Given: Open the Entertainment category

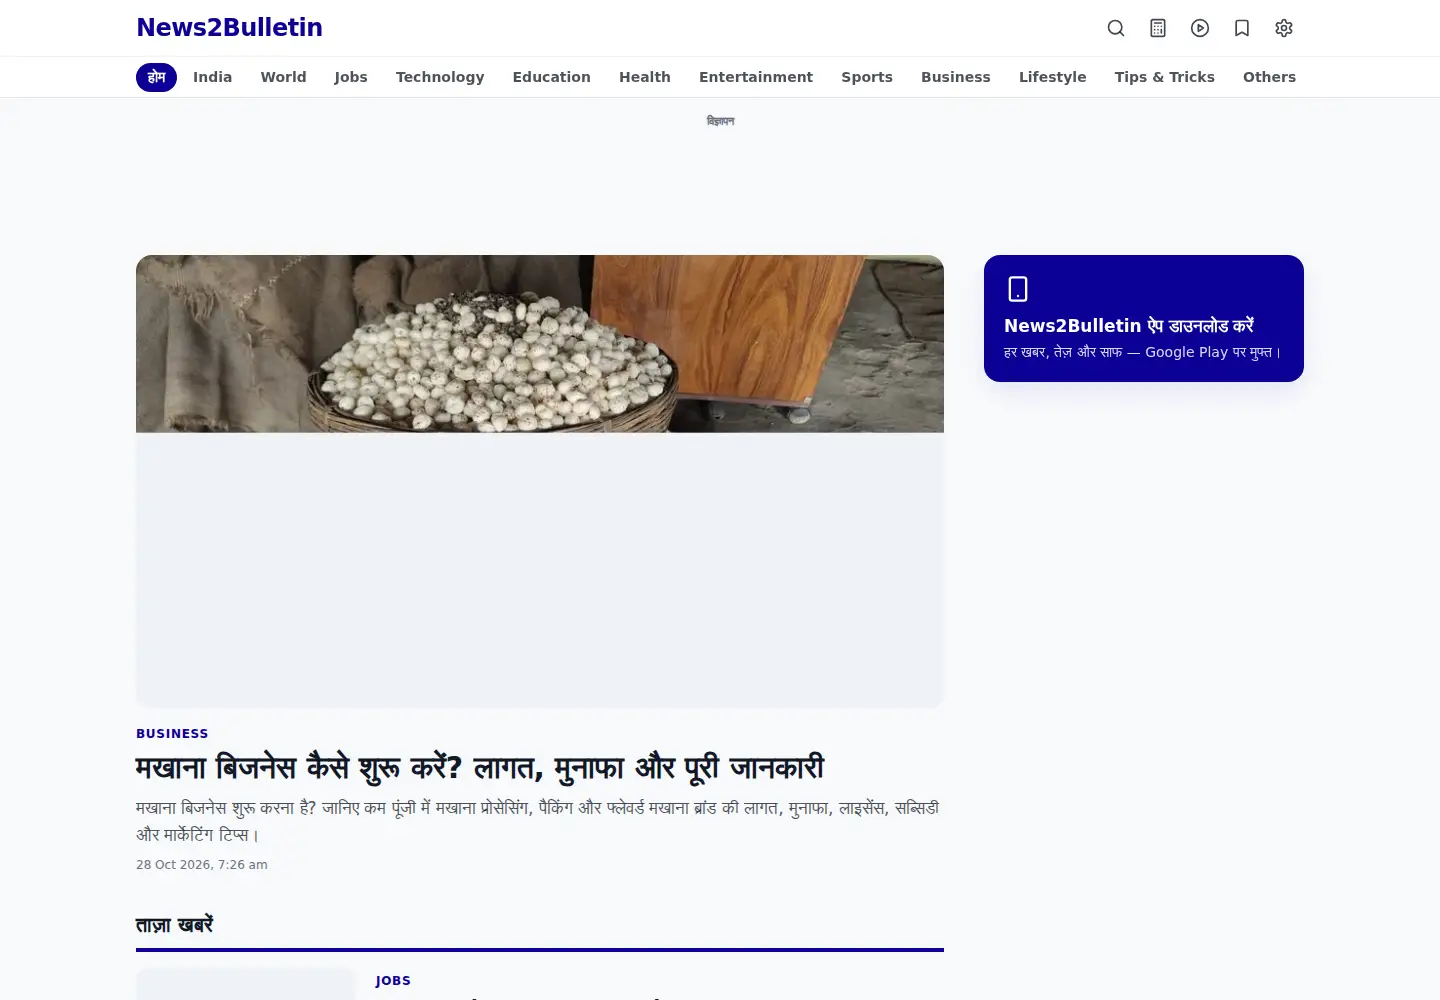Looking at the screenshot, I should pyautogui.click(x=756, y=77).
